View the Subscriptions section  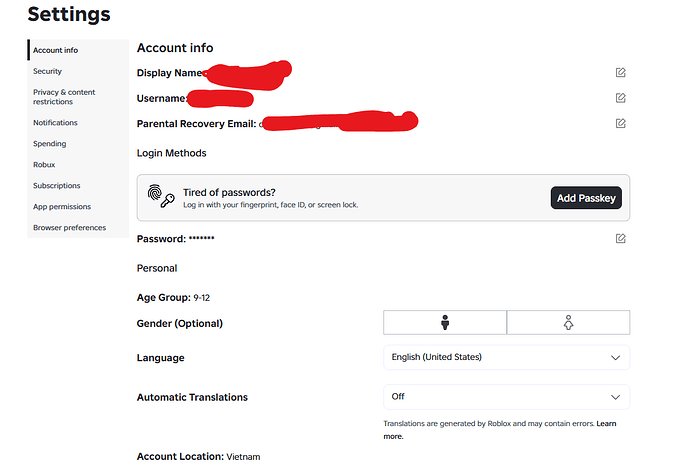pos(56,186)
